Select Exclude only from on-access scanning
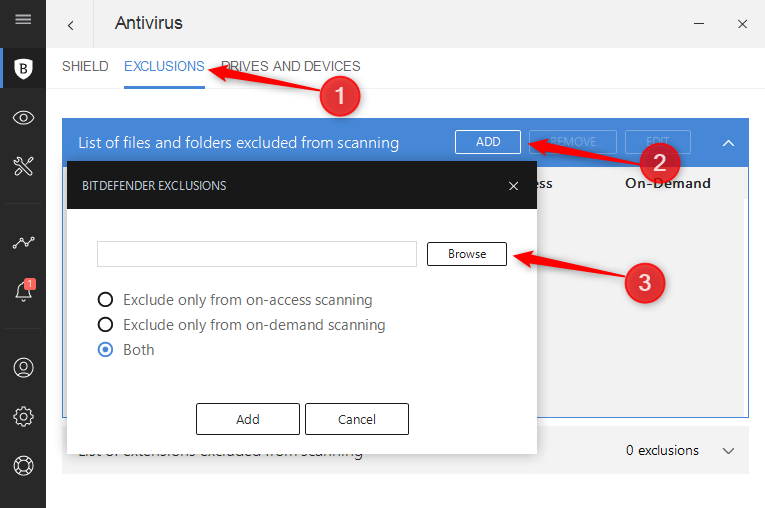This screenshot has height=508, width=765. tap(105, 300)
